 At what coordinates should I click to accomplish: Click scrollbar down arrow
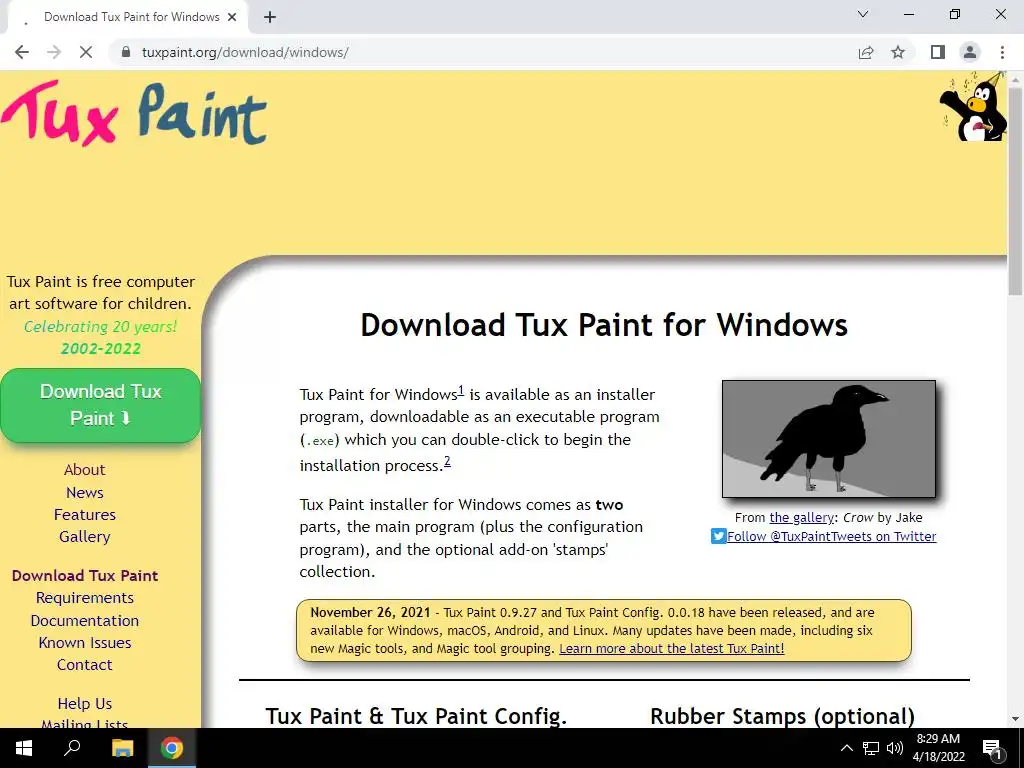[1015, 719]
